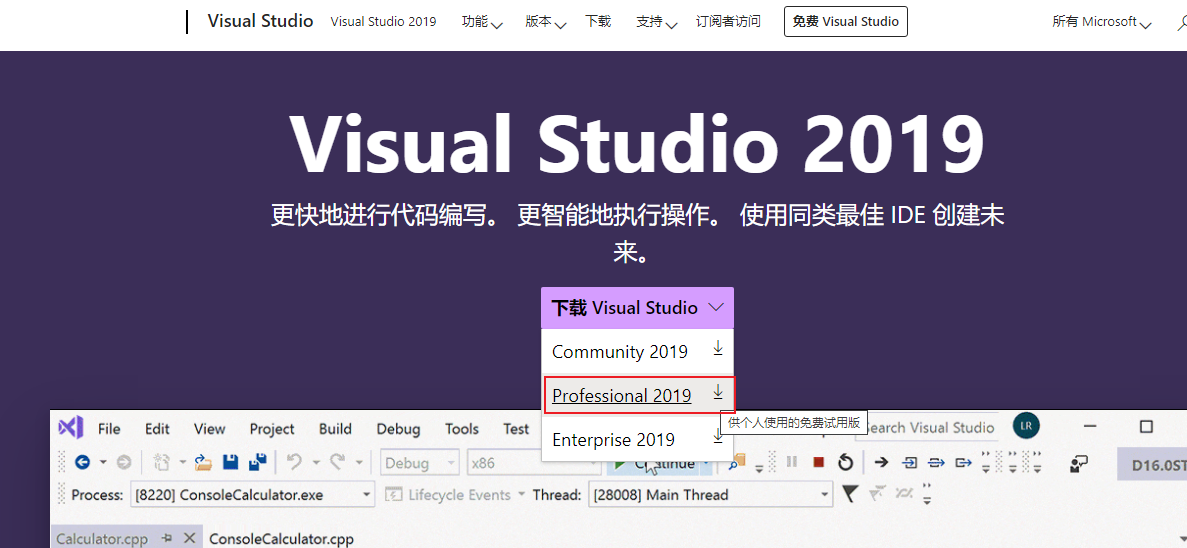This screenshot has height=548, width=1187.
Task: Click the Step Into debug icon
Action: coord(910,462)
